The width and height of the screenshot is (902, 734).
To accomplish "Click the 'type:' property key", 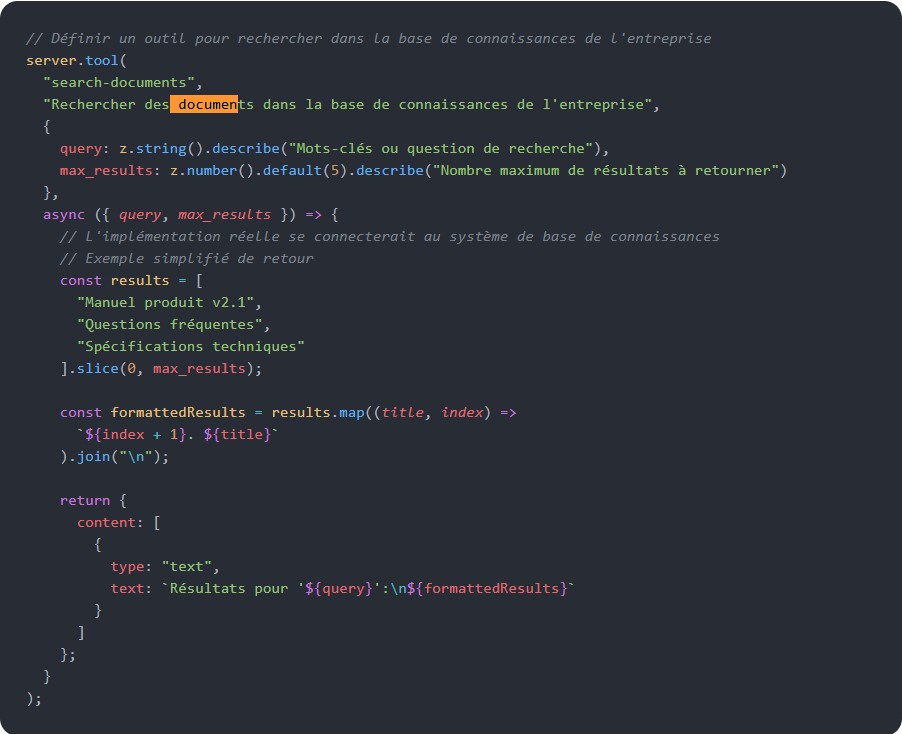I will (131, 567).
